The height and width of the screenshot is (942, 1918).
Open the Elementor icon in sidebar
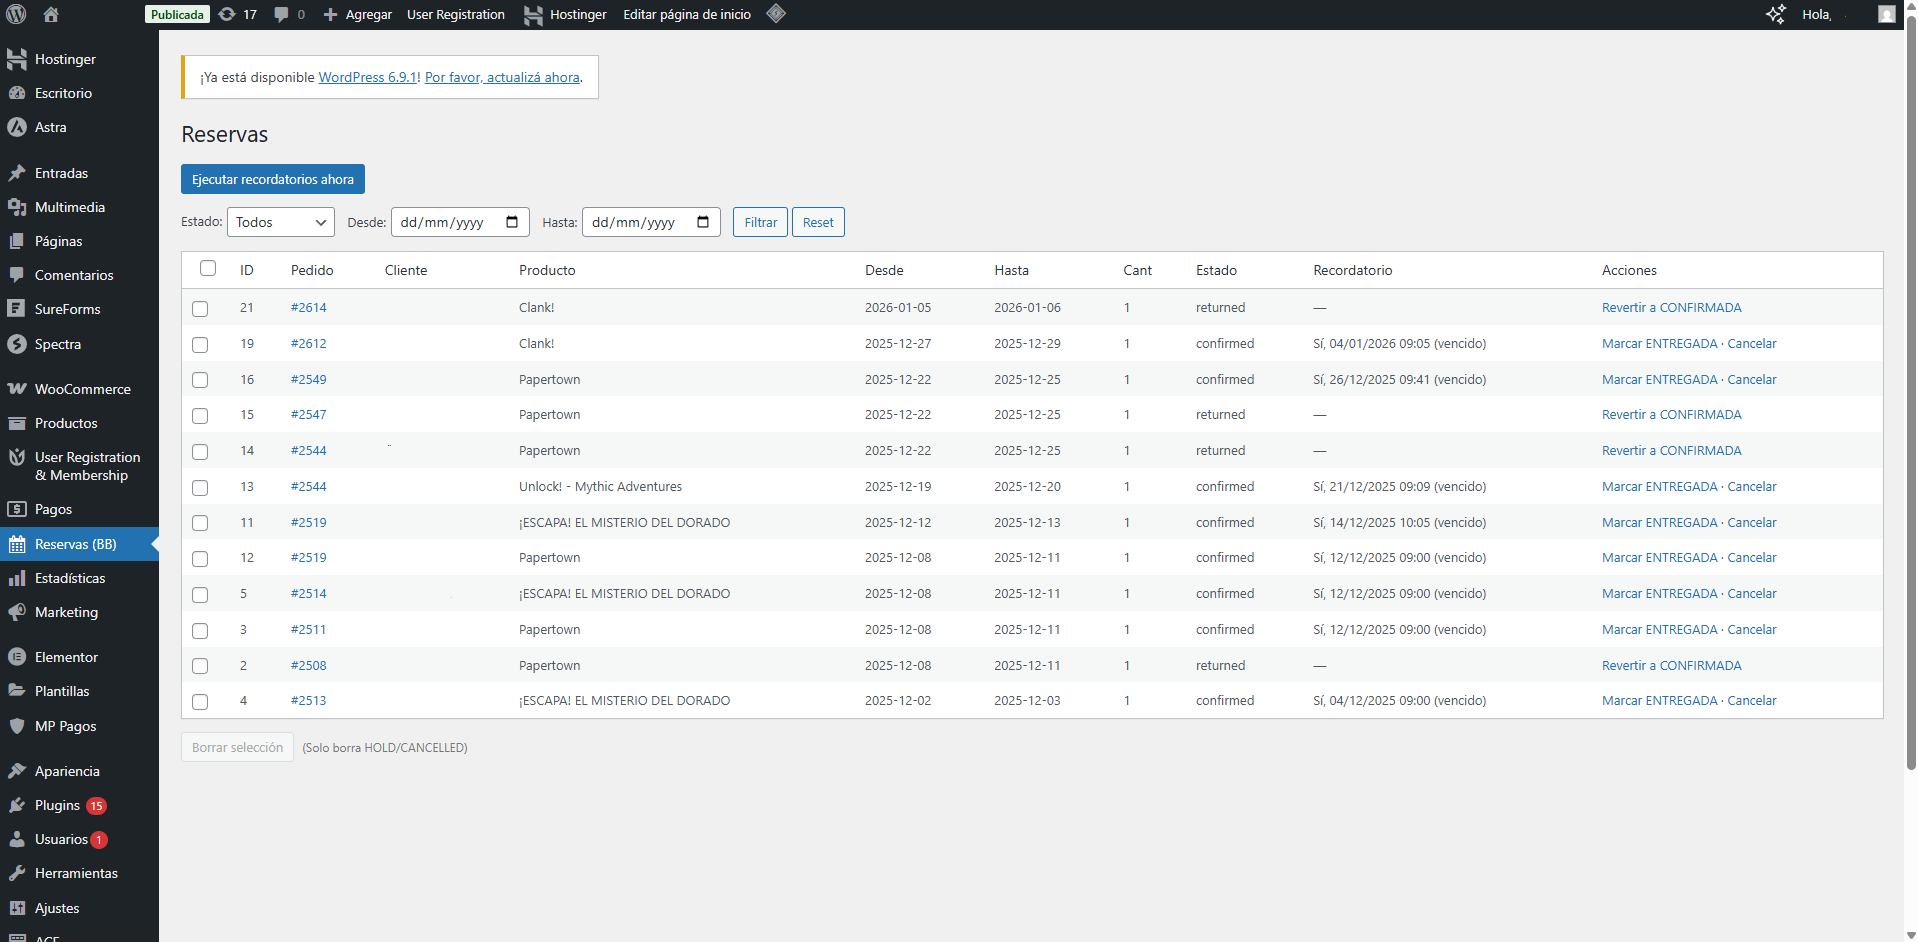click(17, 657)
